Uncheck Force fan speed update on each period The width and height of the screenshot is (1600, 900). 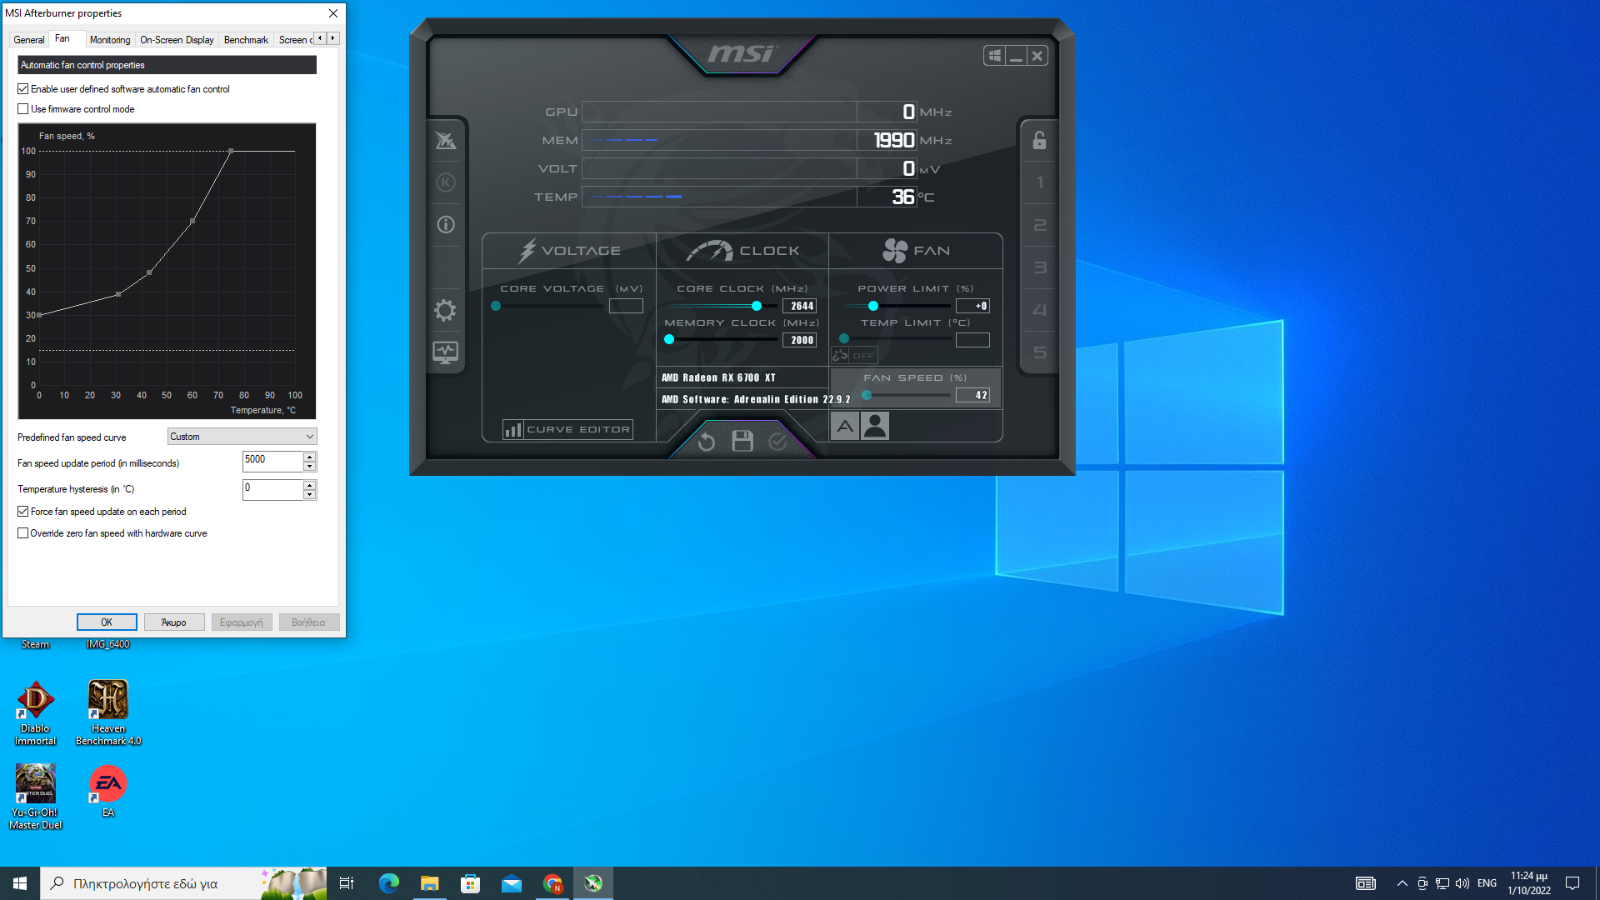(23, 511)
